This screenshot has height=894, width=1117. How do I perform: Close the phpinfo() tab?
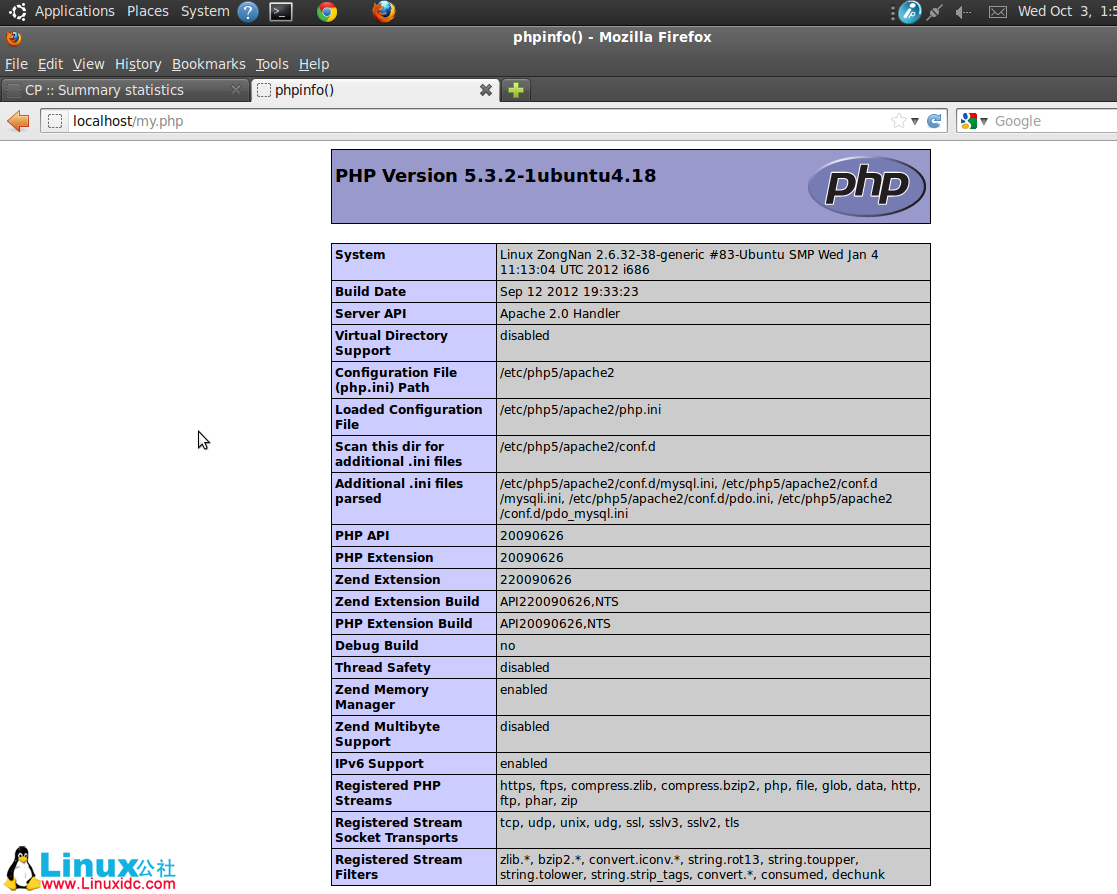[x=486, y=90]
